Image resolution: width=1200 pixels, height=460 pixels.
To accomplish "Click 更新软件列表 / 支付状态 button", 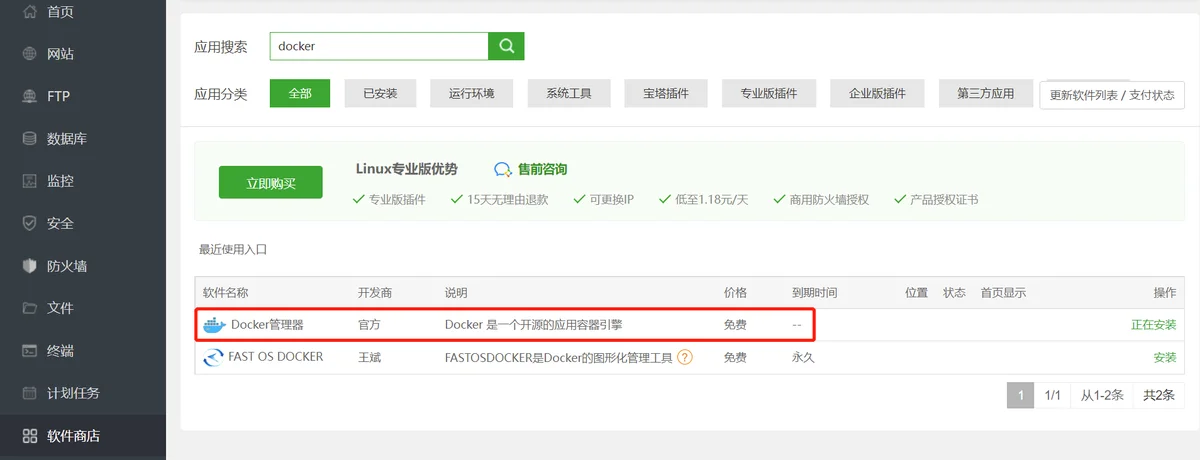I will [x=1112, y=95].
